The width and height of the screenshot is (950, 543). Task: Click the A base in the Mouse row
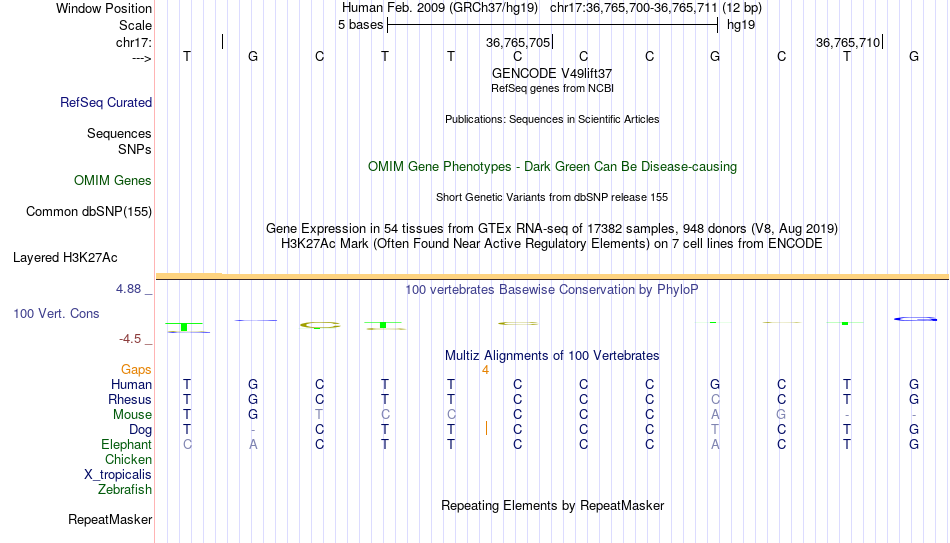[716, 415]
